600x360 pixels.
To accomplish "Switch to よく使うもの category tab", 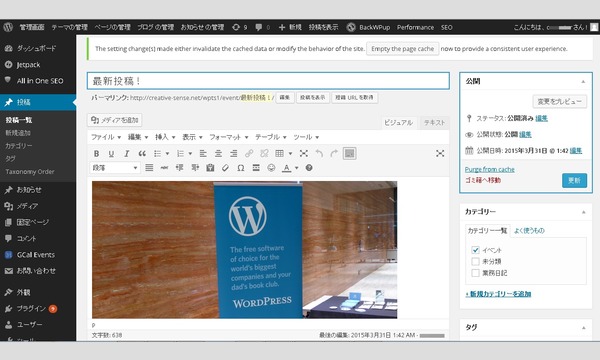I will (x=529, y=230).
